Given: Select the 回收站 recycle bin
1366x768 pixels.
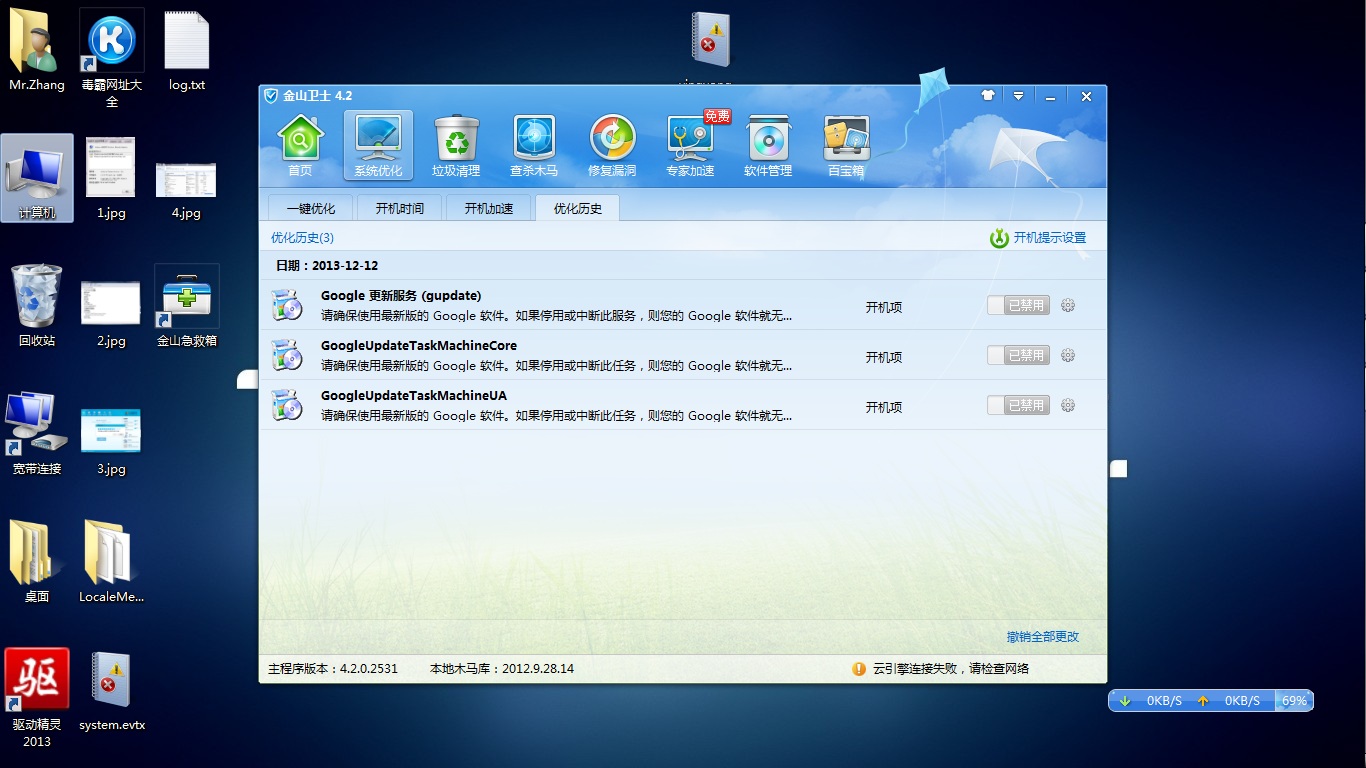Looking at the screenshot, I should tap(37, 306).
